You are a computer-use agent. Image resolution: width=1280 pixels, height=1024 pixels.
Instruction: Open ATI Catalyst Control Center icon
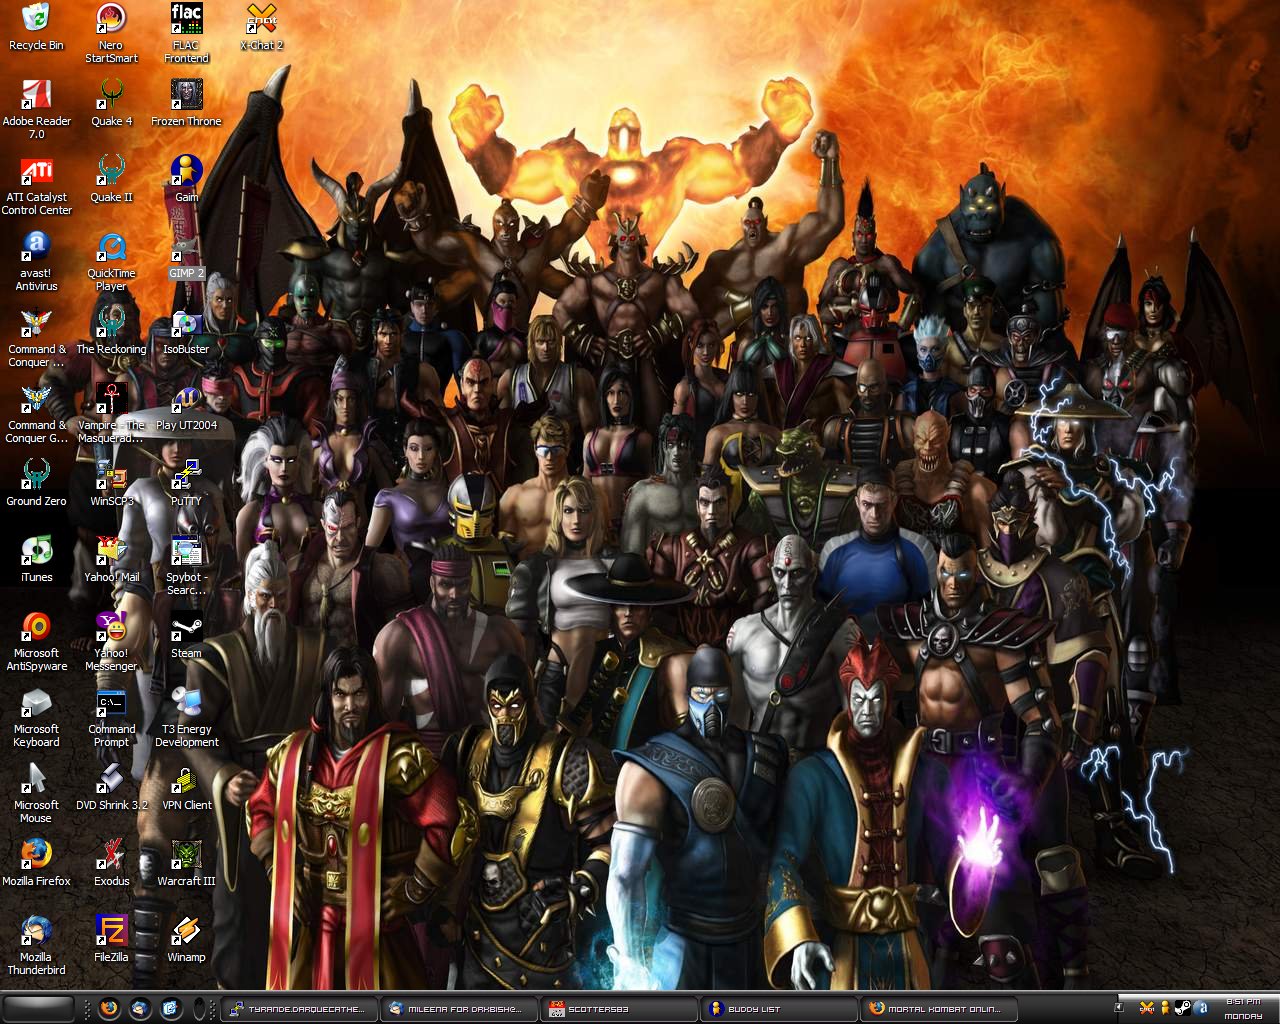[x=36, y=185]
